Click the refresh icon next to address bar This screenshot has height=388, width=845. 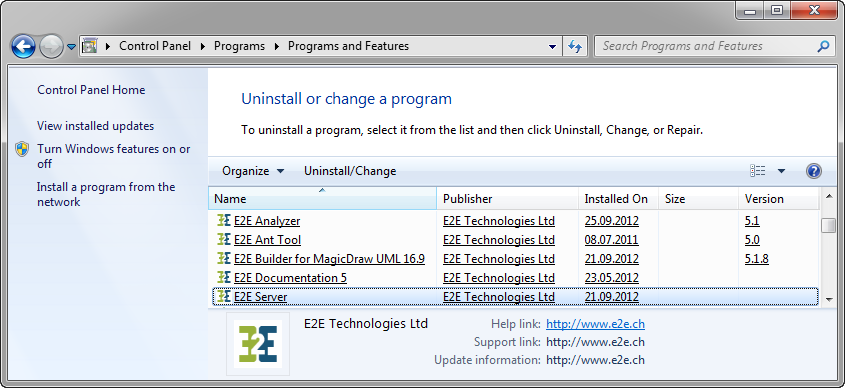point(575,46)
